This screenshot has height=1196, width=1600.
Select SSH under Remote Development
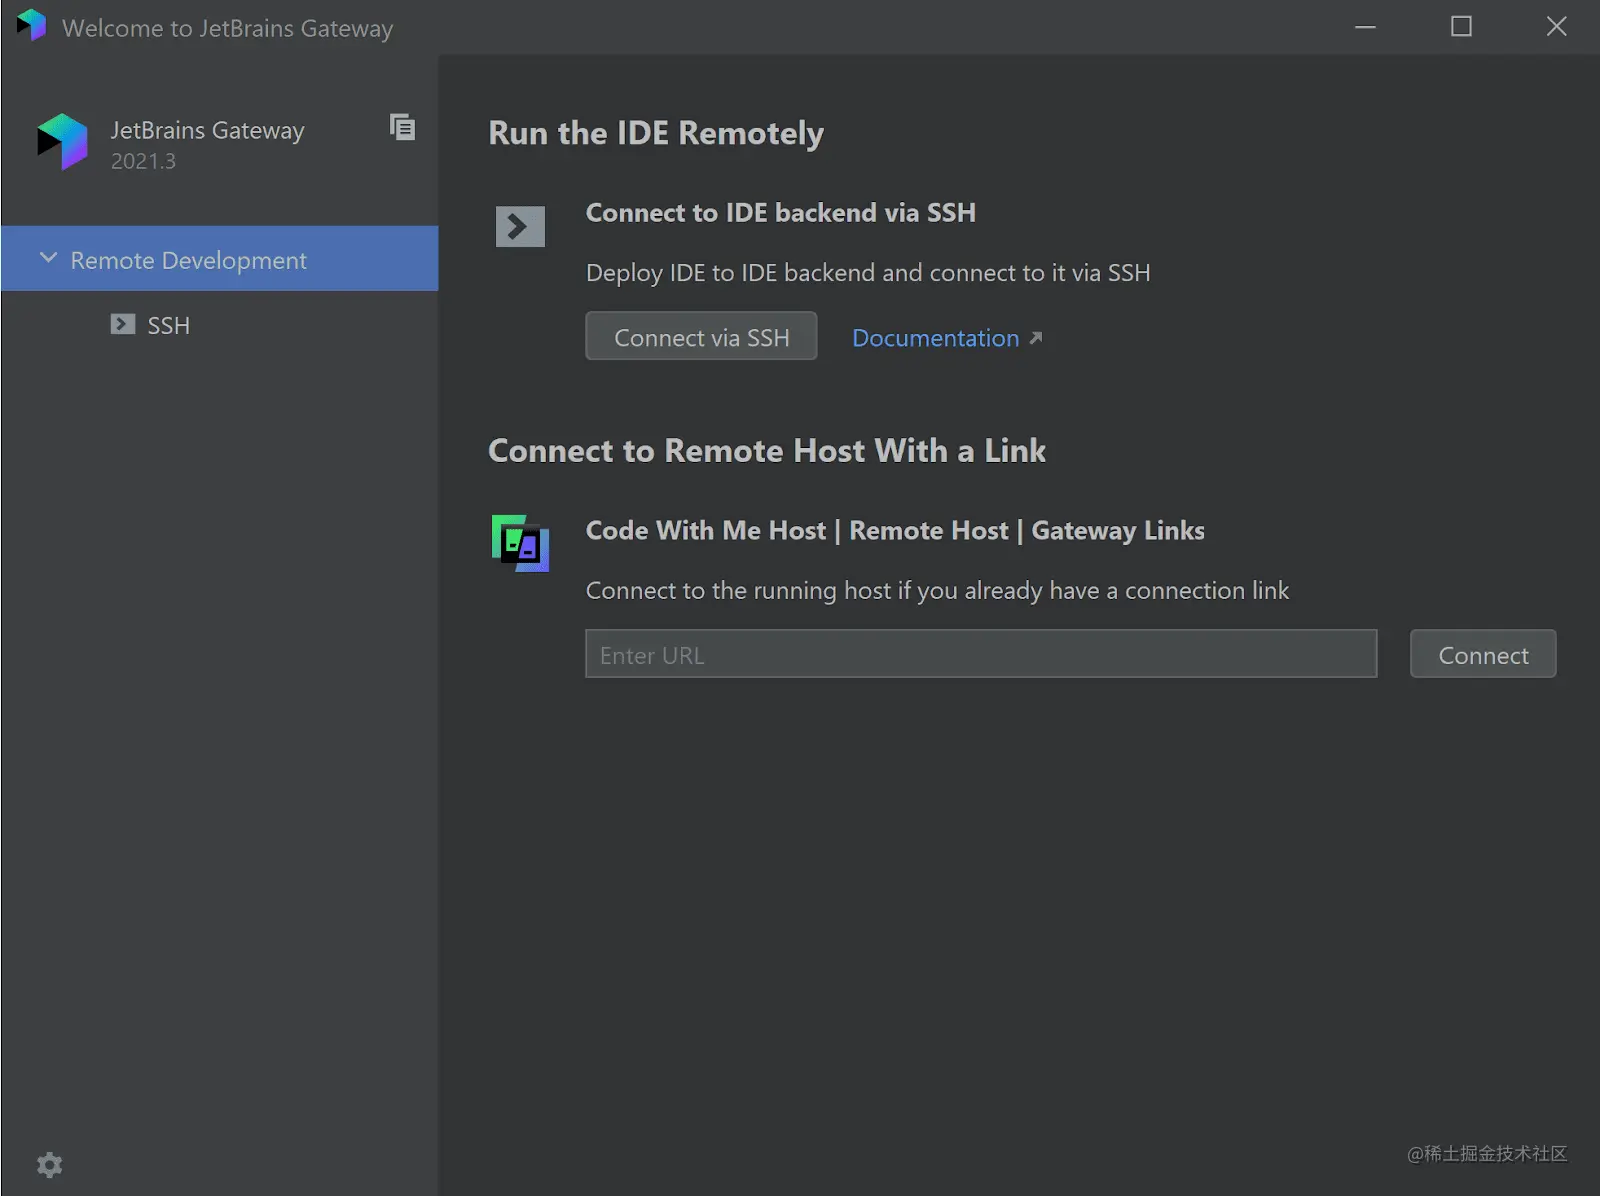tap(168, 325)
